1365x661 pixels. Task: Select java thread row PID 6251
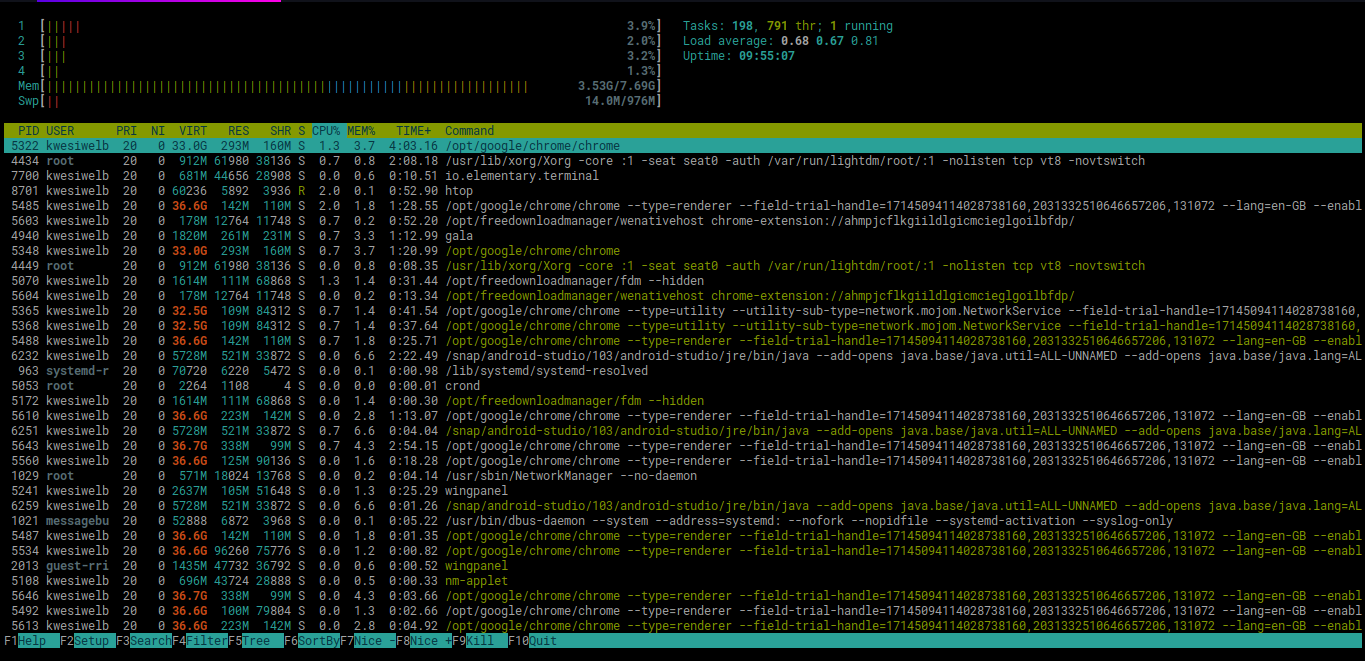(682, 431)
